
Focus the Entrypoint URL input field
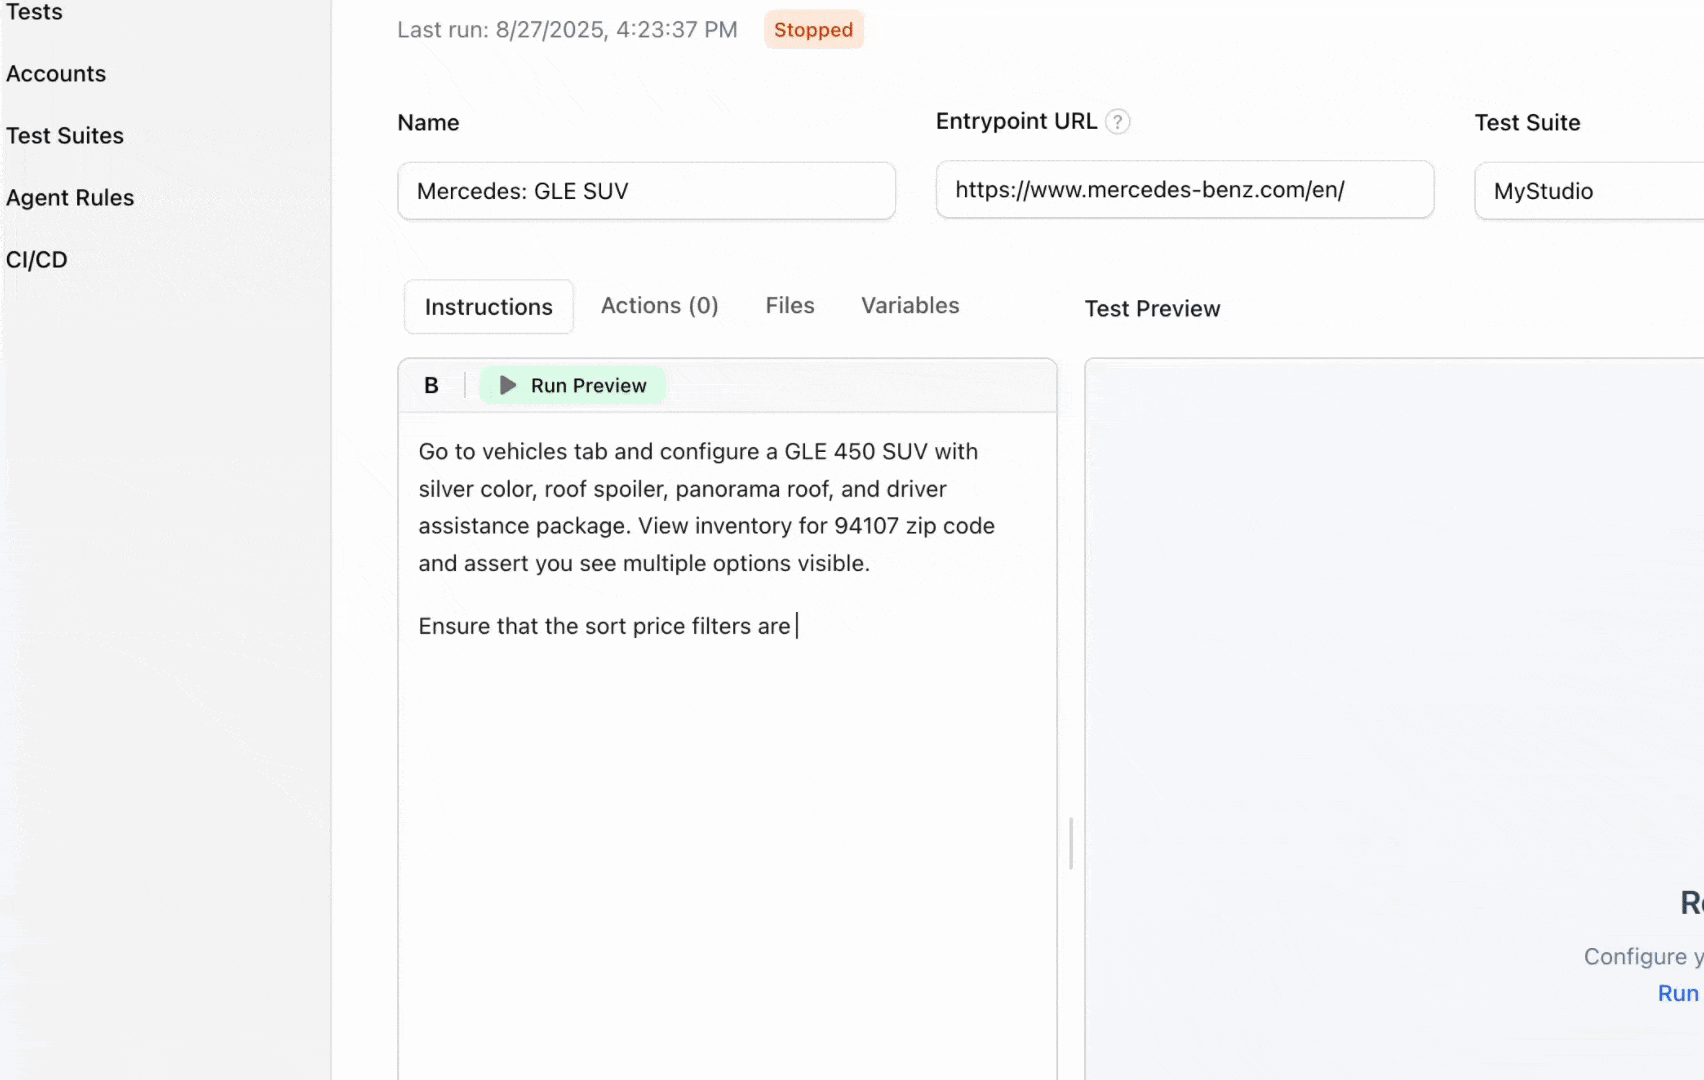pos(1184,190)
